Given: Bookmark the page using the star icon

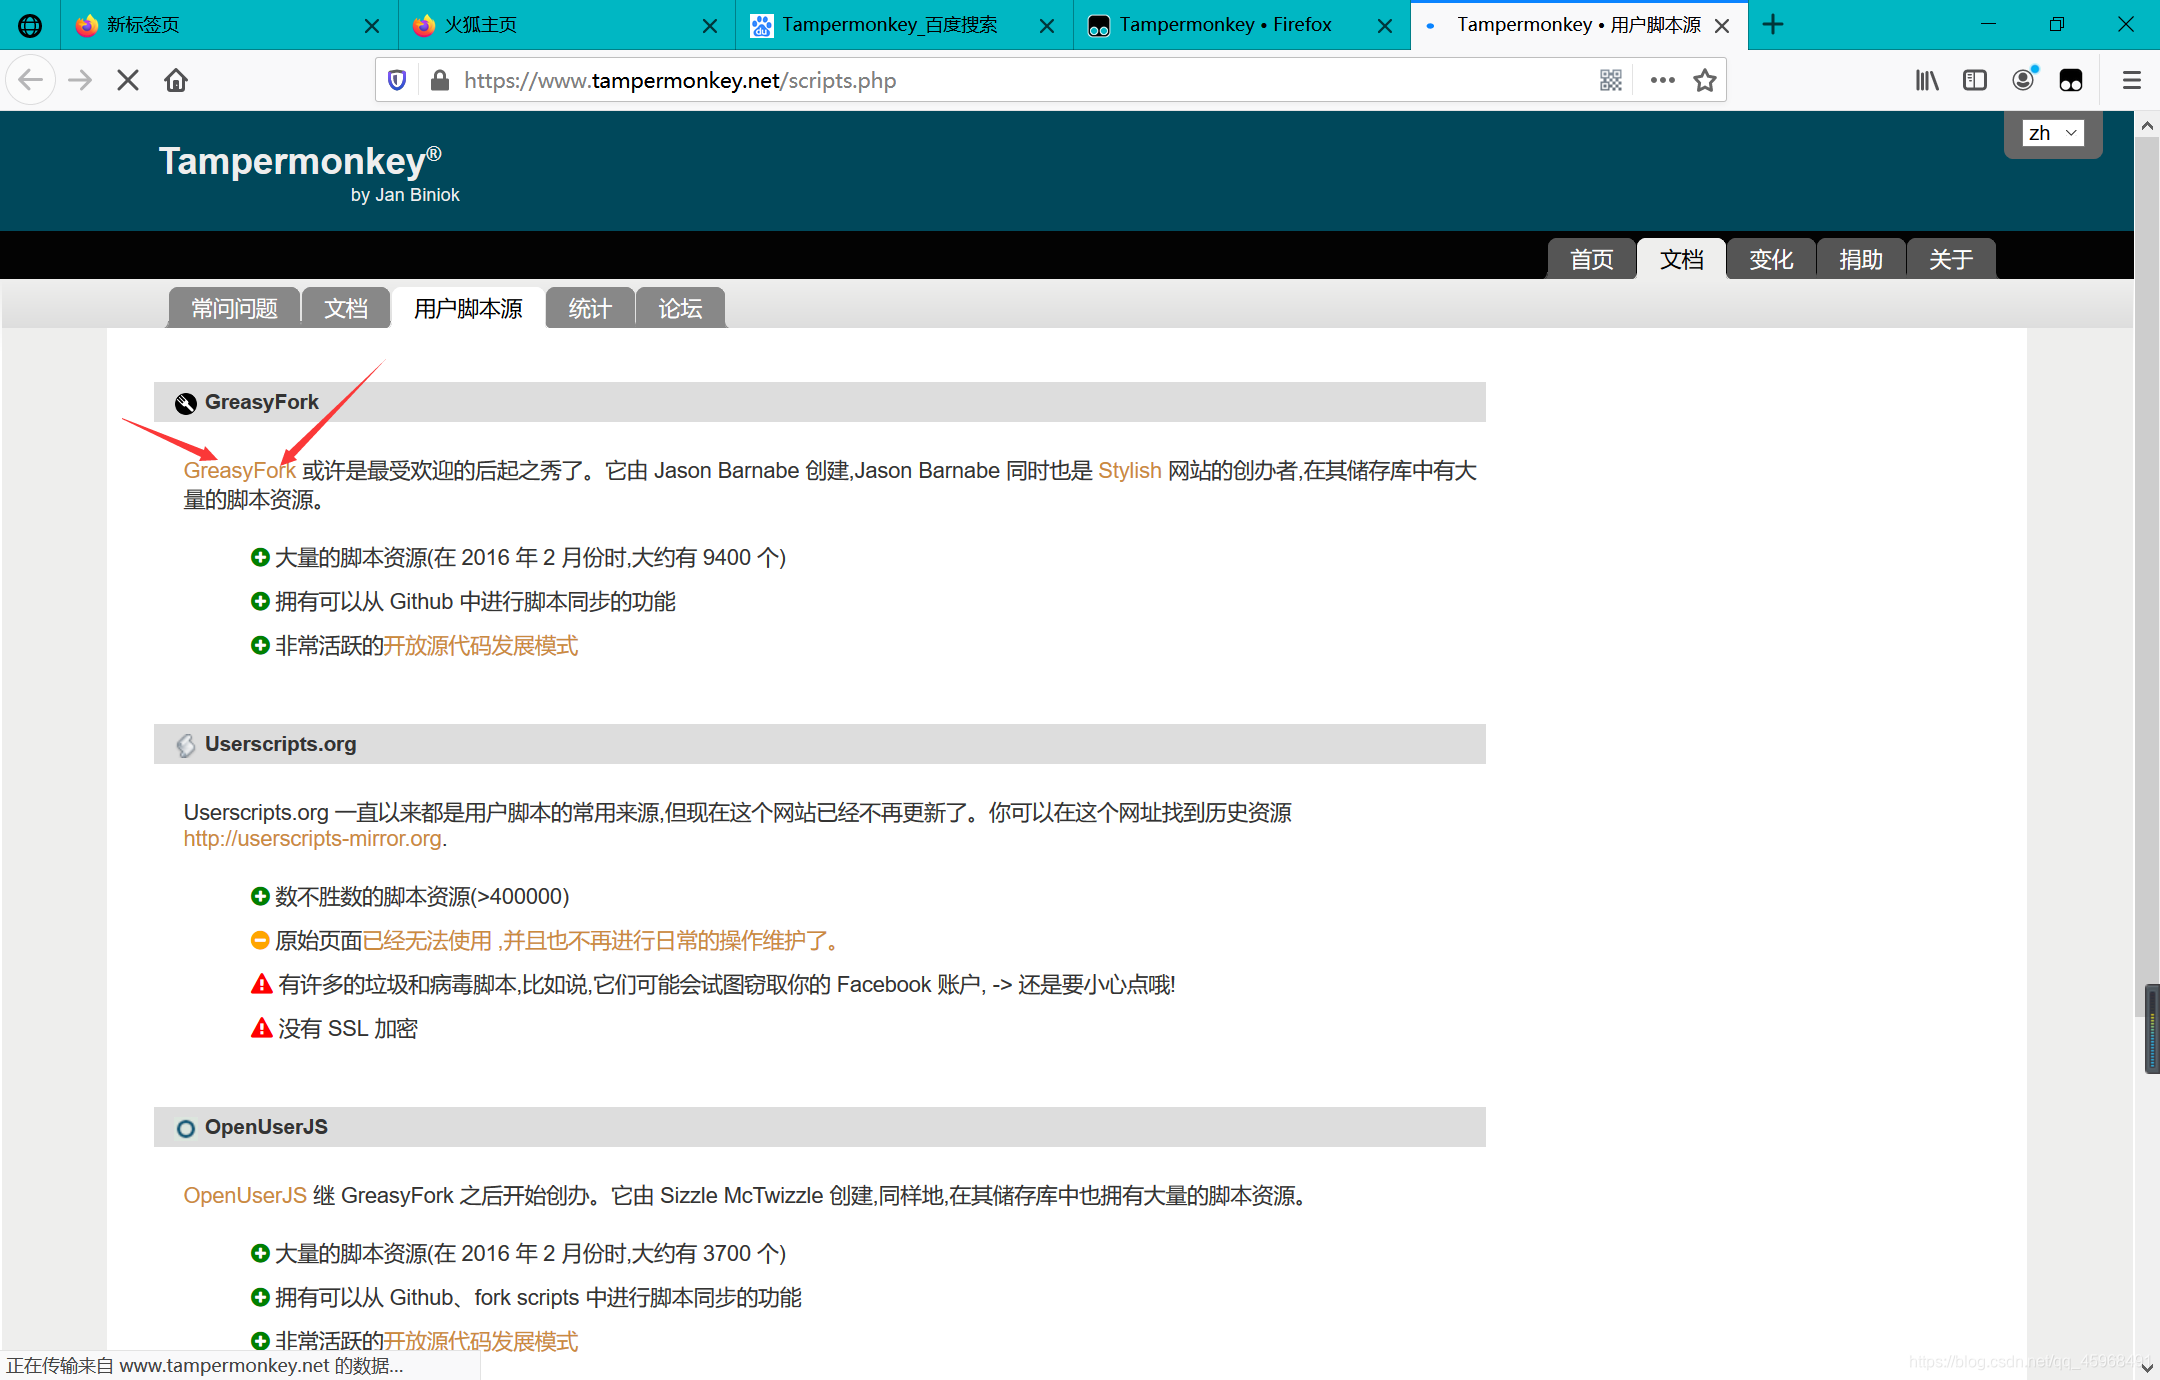Looking at the screenshot, I should [x=1705, y=80].
